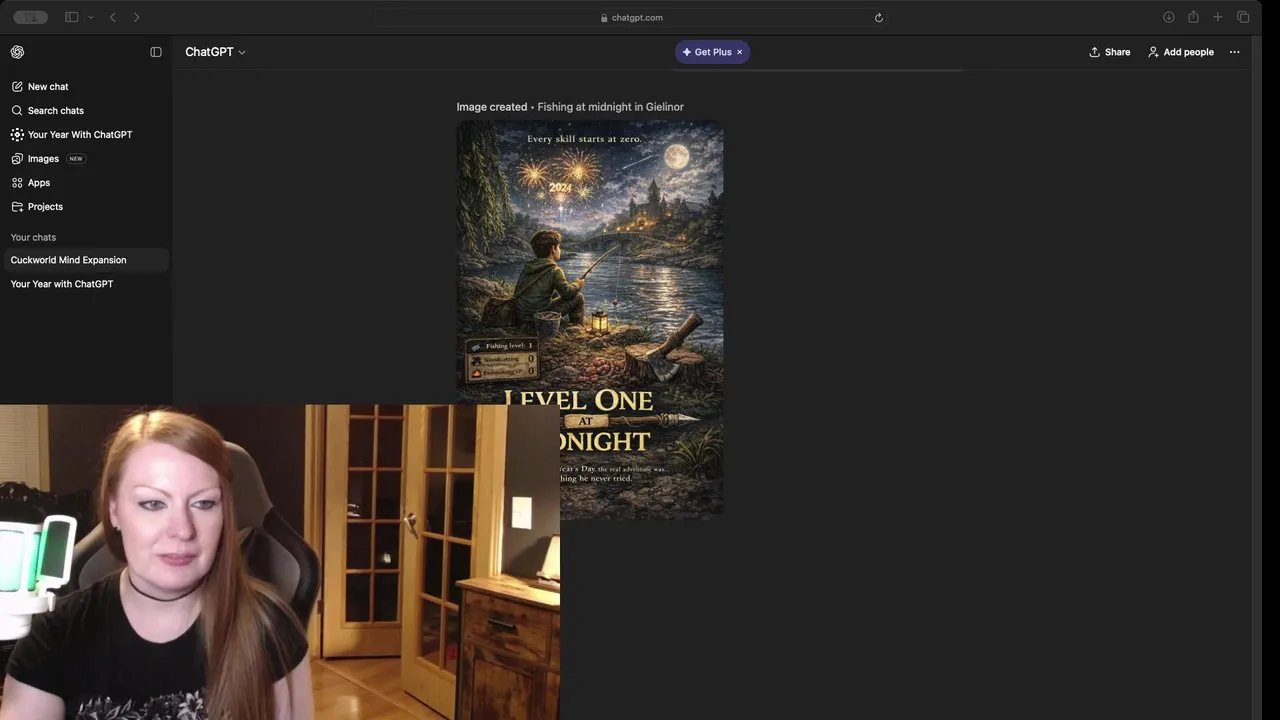
Task: Click Add people
Action: click(1181, 52)
